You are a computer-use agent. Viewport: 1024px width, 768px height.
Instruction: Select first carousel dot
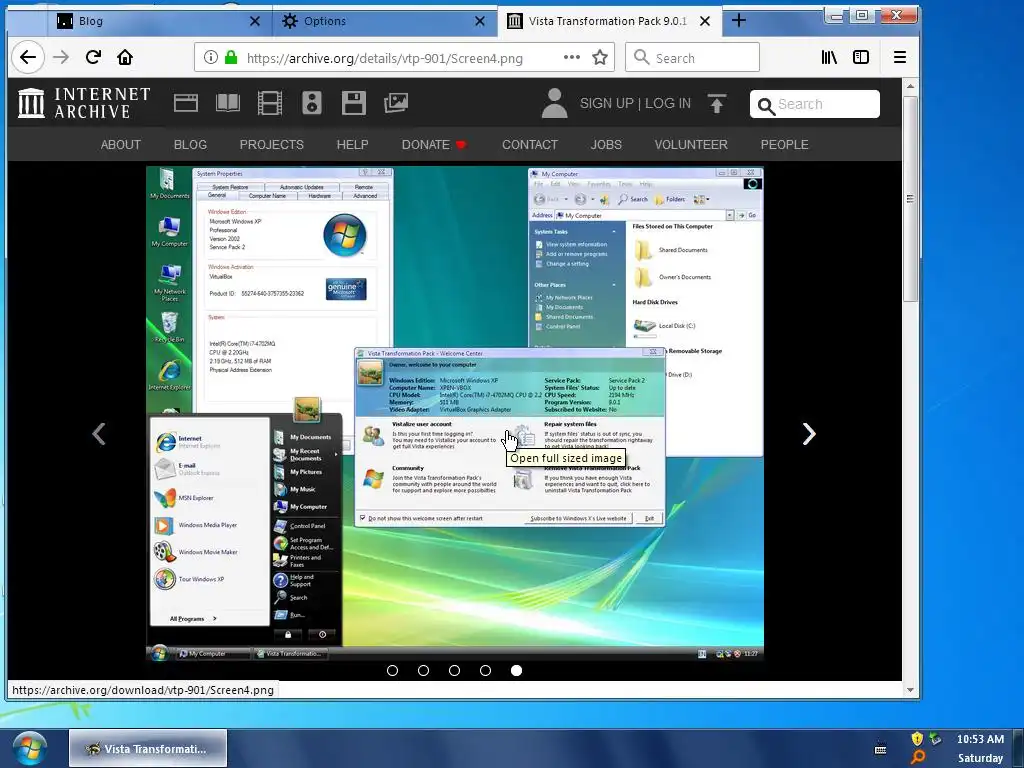(392, 670)
